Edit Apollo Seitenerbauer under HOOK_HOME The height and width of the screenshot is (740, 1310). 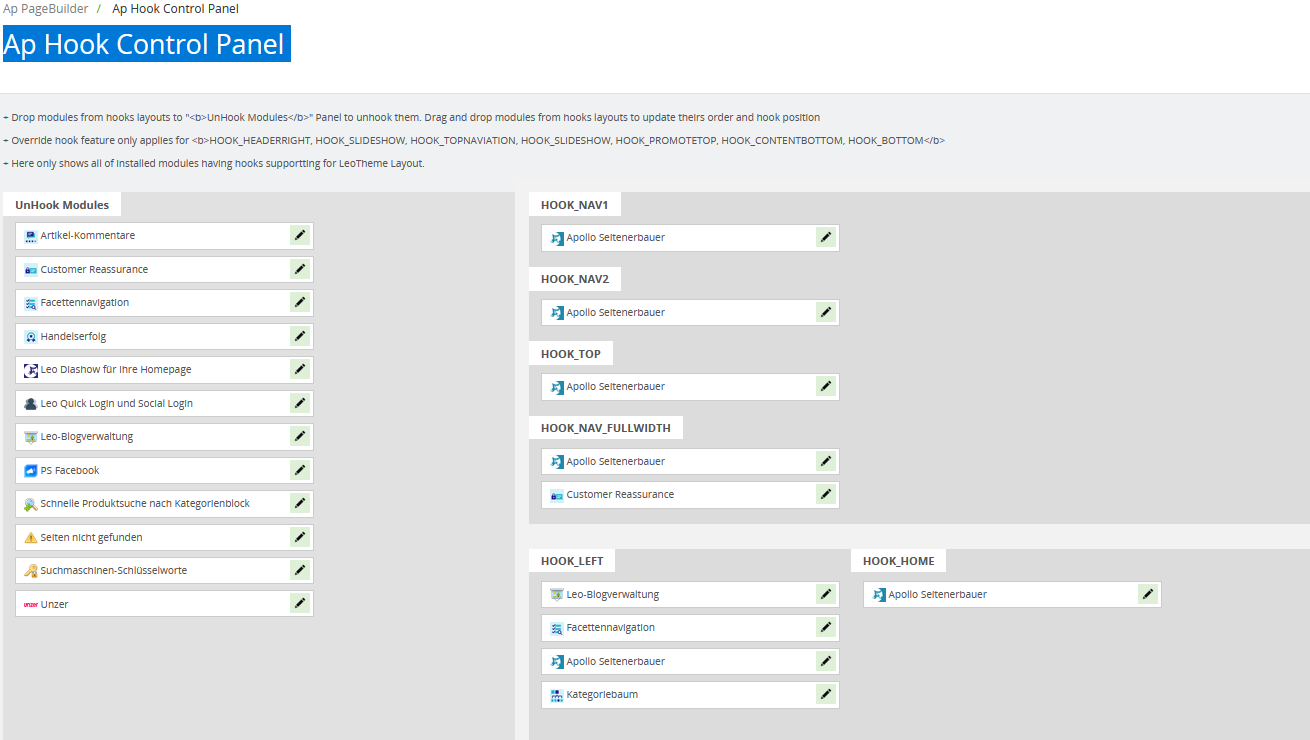point(1148,594)
